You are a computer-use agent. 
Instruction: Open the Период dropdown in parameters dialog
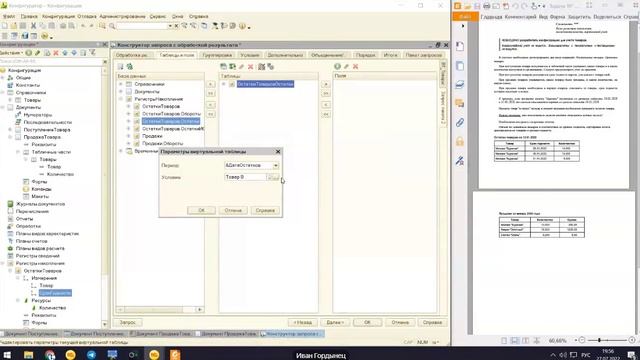pos(276,165)
